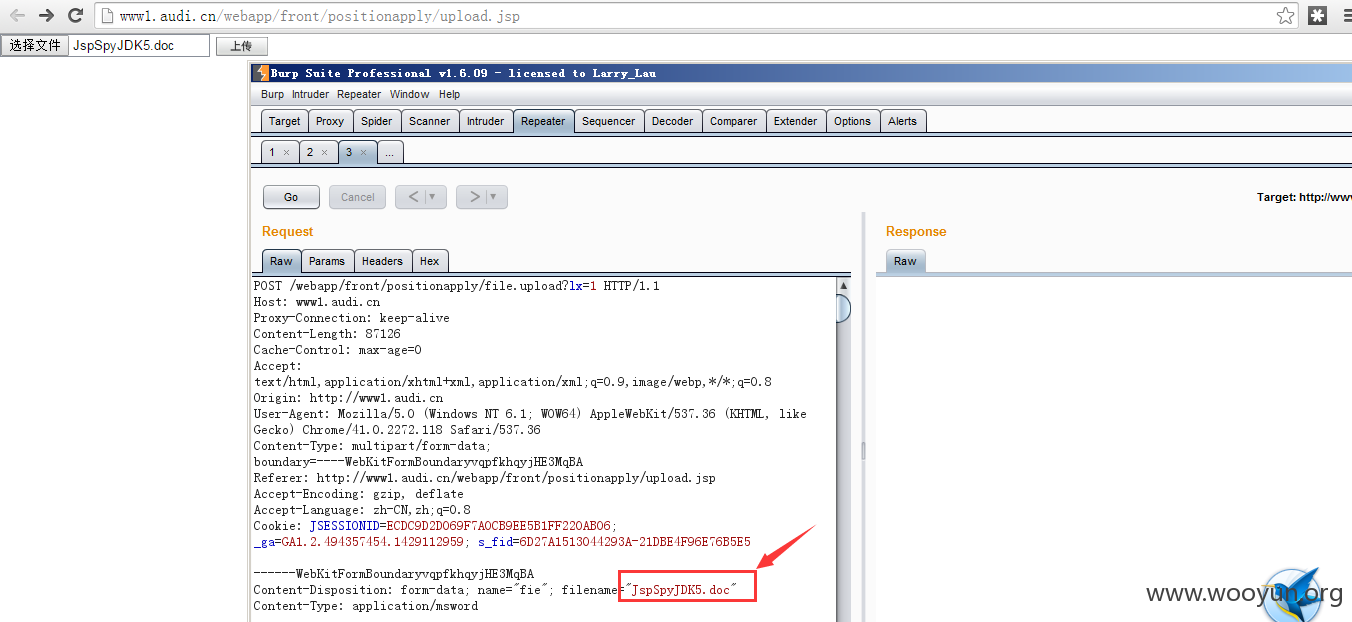Switch to the Proxy tab
The image size is (1352, 622).
click(x=330, y=121)
